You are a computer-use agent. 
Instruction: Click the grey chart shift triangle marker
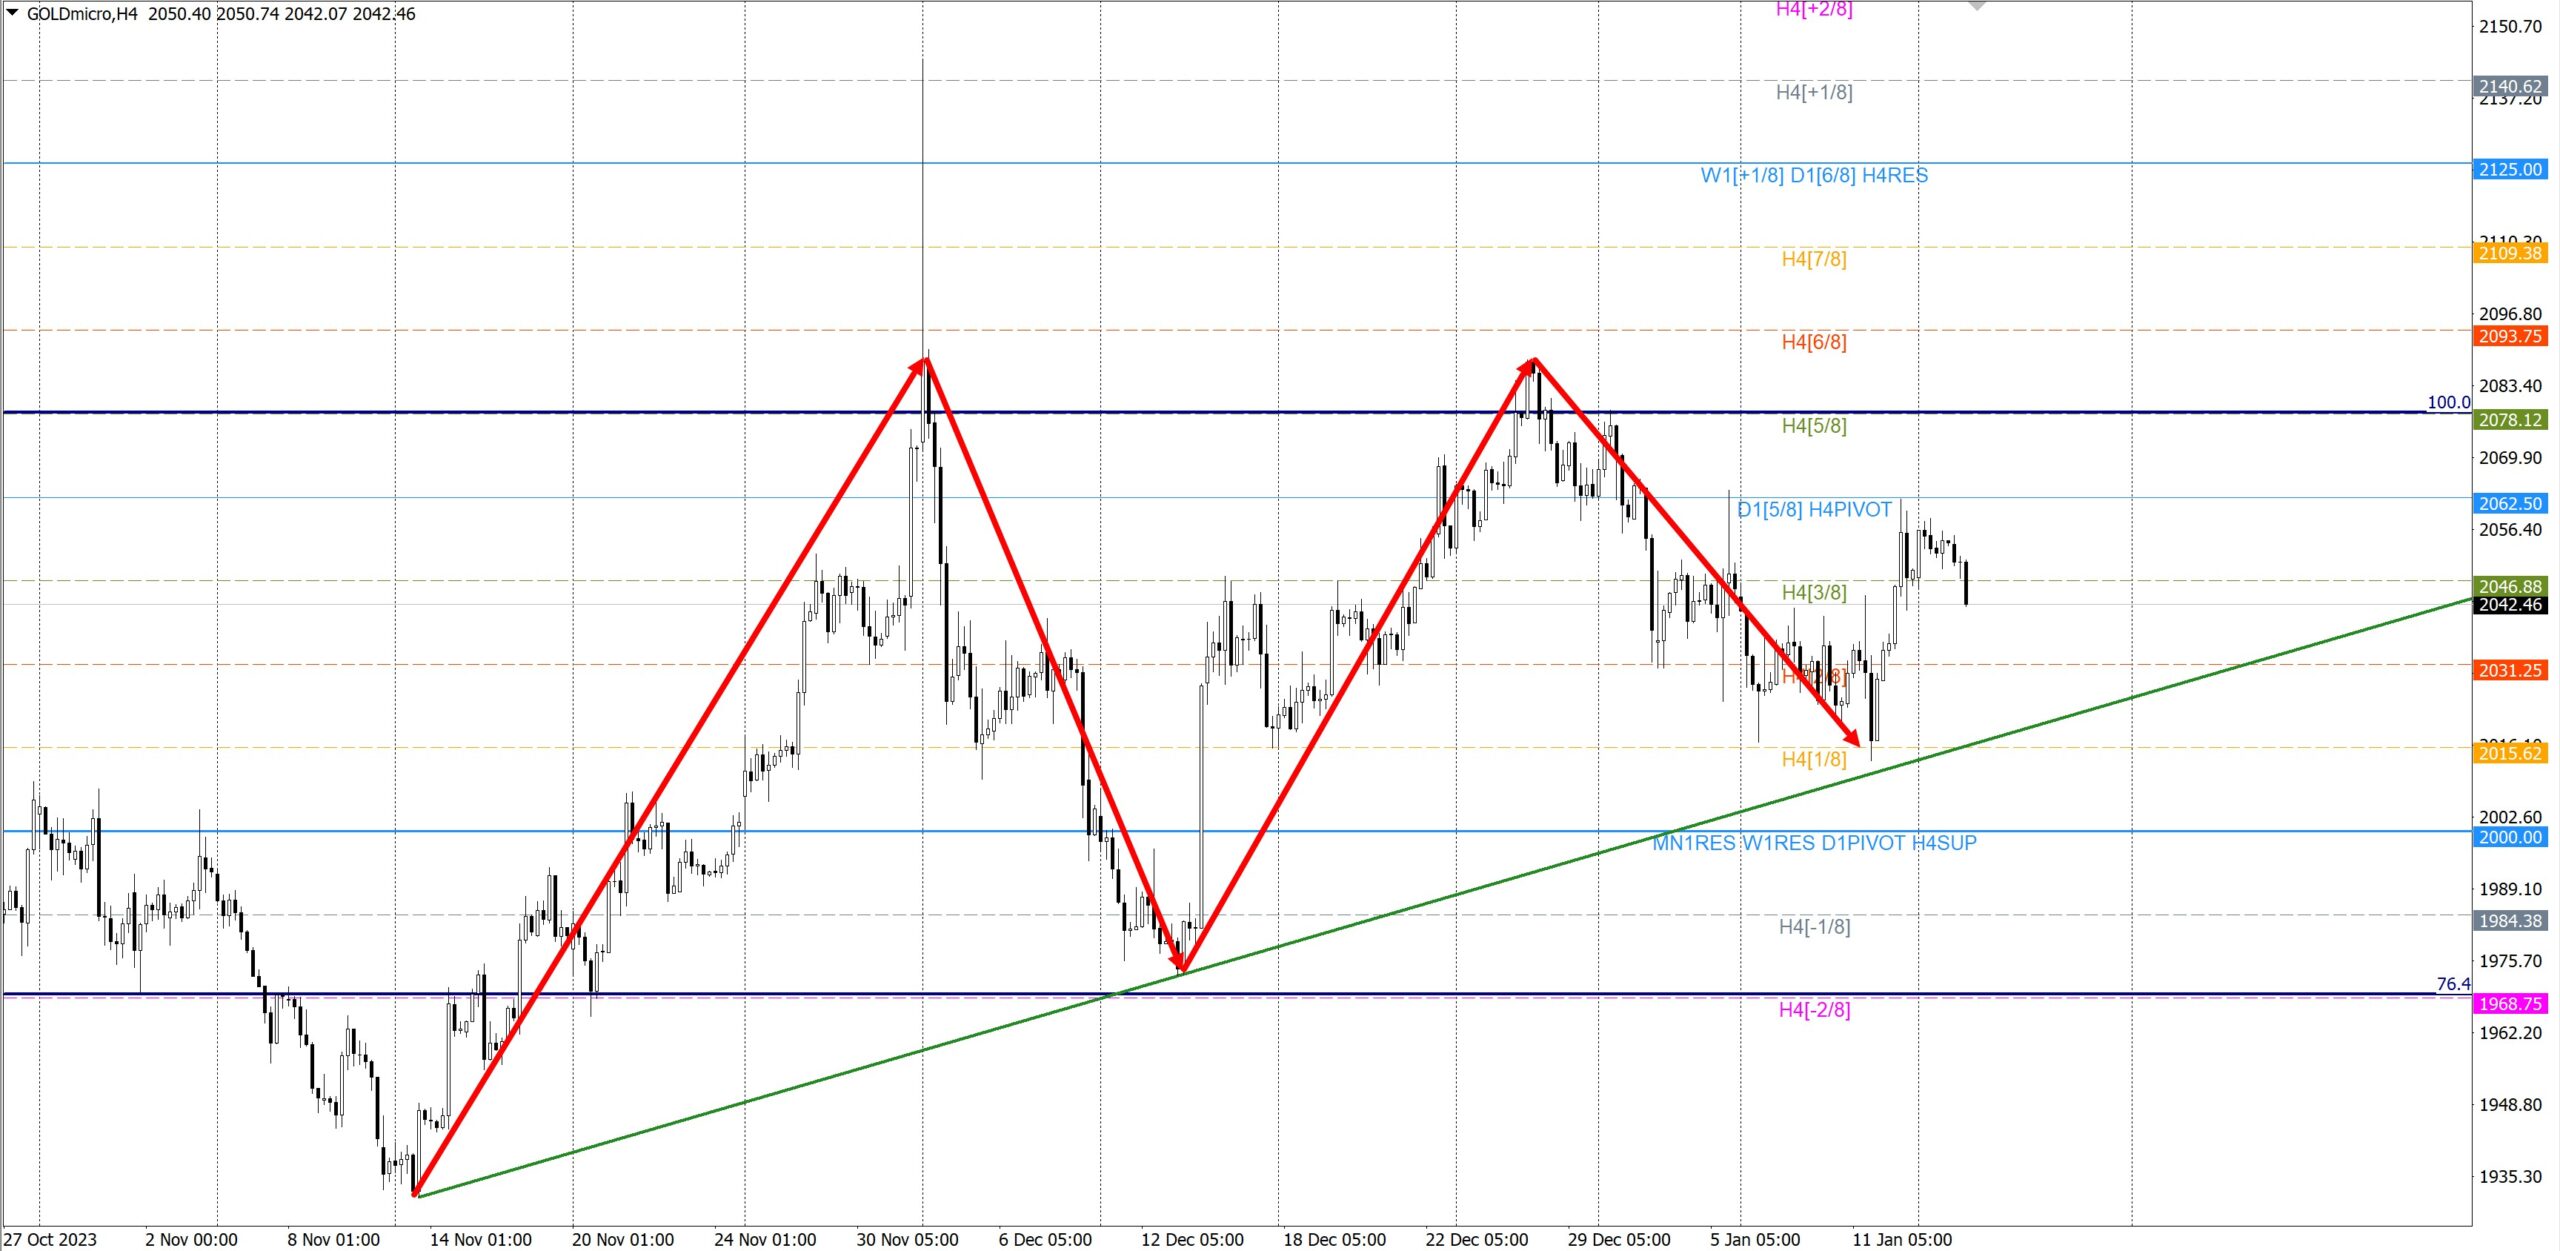tap(1977, 5)
